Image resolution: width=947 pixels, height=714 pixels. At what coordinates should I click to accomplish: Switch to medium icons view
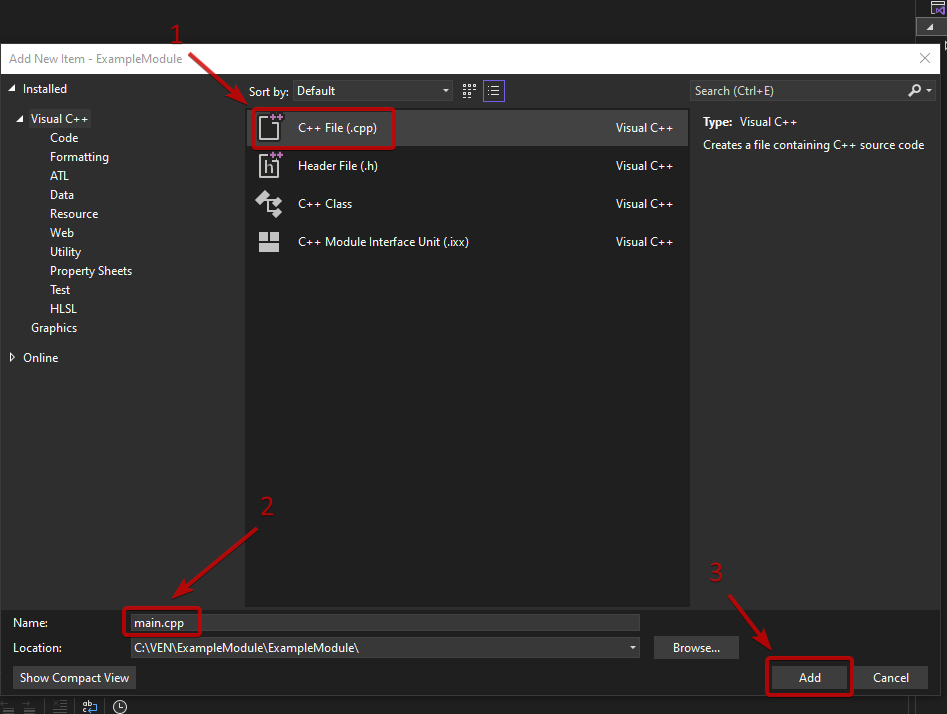(x=468, y=91)
